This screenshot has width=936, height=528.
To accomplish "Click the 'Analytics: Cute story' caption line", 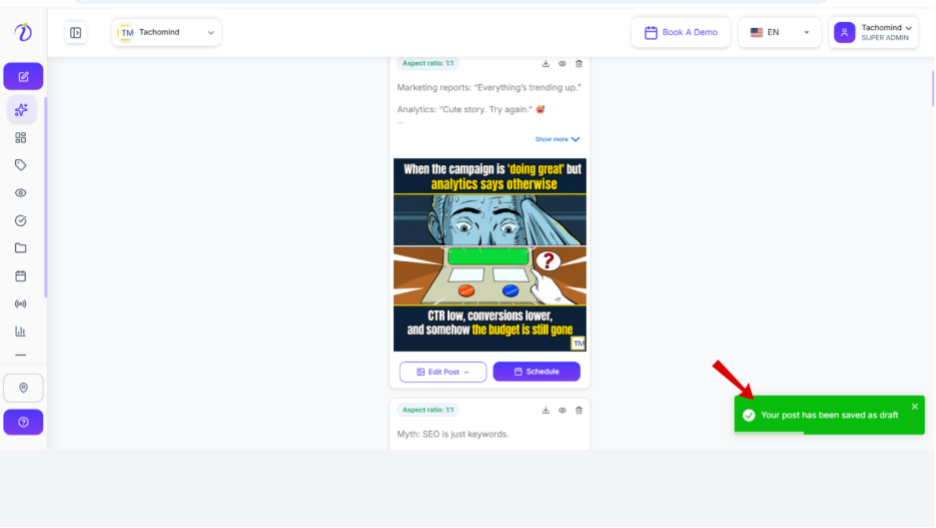I will point(471,110).
